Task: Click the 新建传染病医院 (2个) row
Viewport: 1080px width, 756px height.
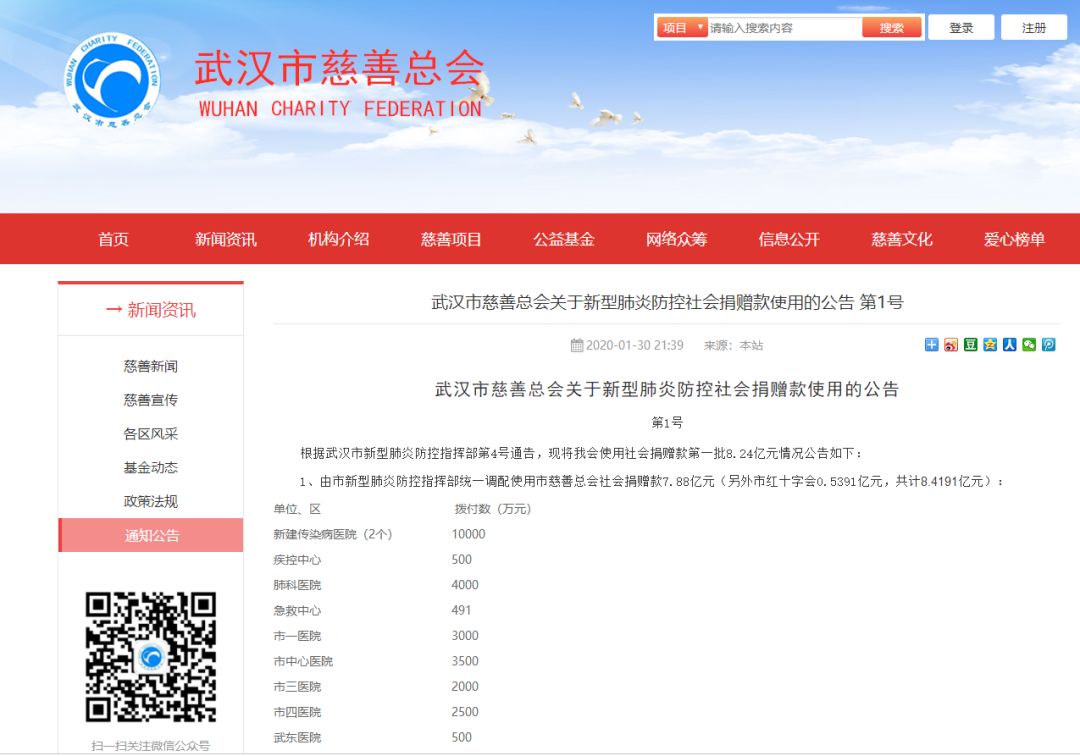Action: 333,534
